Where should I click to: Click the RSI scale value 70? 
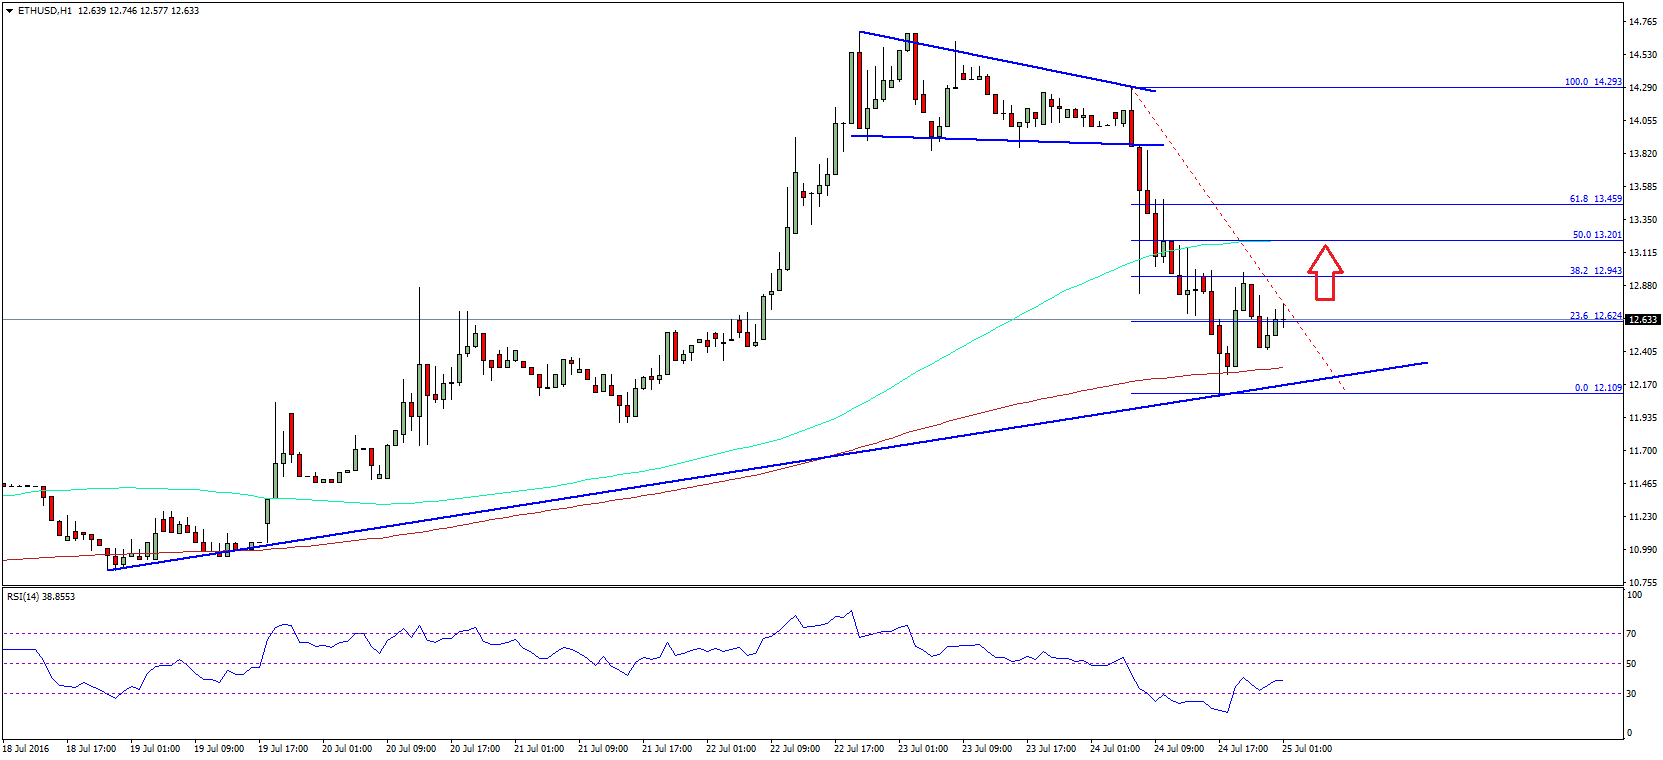tap(1631, 634)
